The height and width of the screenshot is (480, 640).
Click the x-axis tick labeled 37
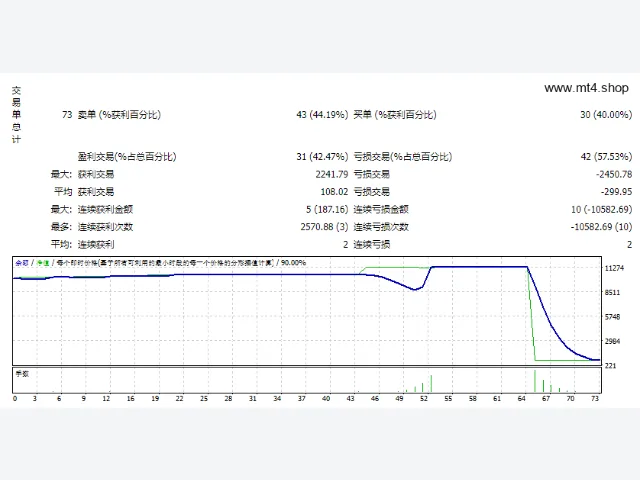point(302,398)
